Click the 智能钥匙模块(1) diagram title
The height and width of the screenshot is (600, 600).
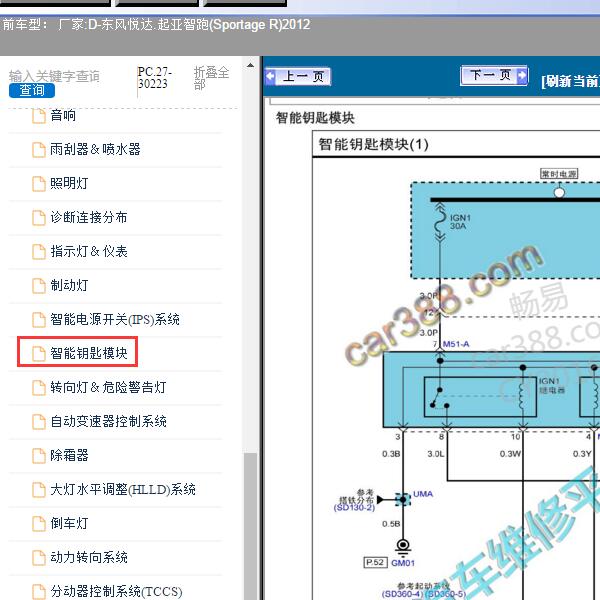click(x=373, y=144)
